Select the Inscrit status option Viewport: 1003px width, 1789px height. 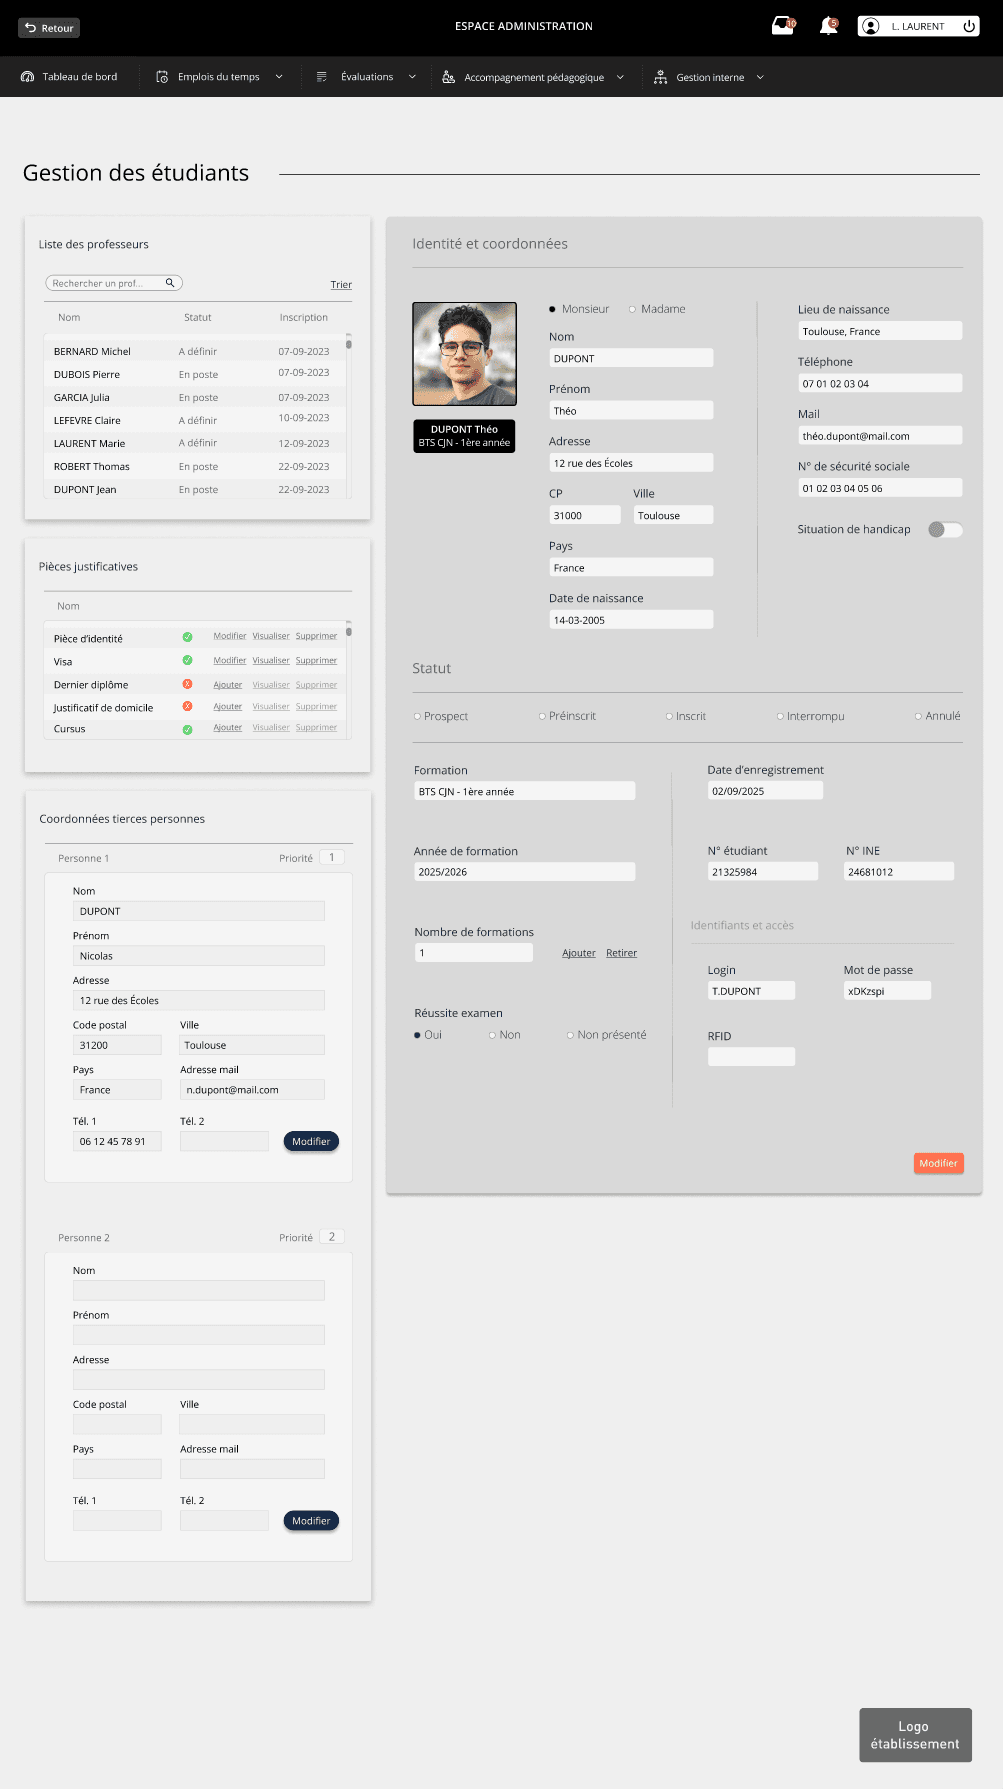[x=670, y=716]
